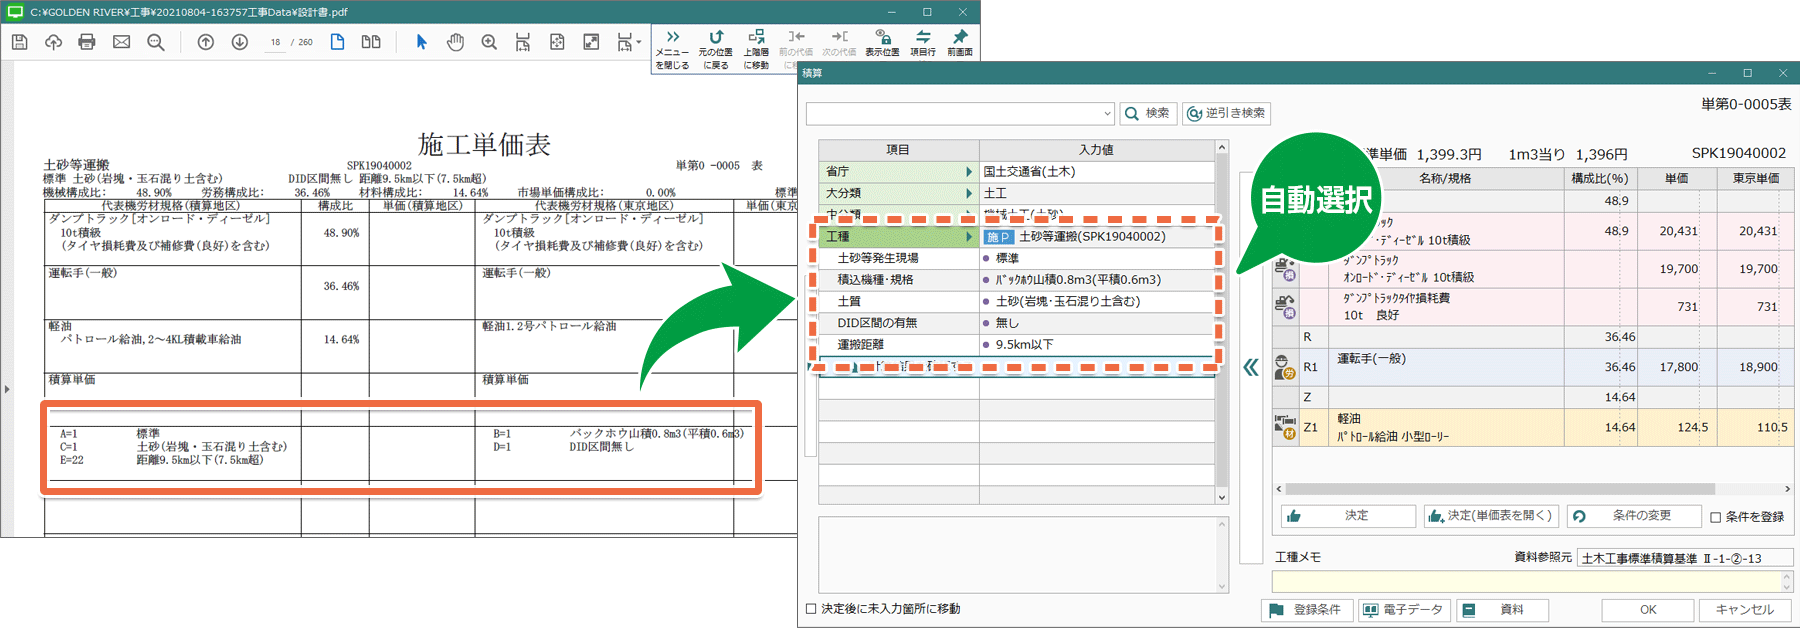This screenshot has height=630, width=1800.
Task: Select the 土質 item row
Action: pos(1016,301)
